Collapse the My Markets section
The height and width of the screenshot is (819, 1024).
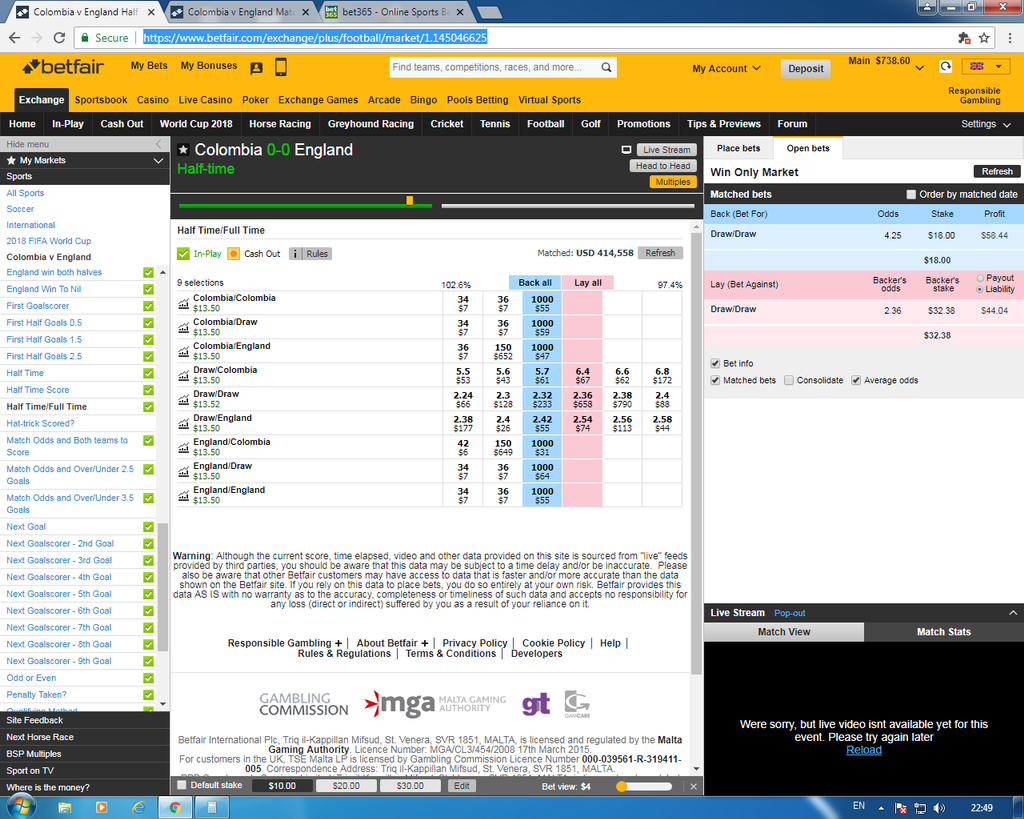coord(157,161)
